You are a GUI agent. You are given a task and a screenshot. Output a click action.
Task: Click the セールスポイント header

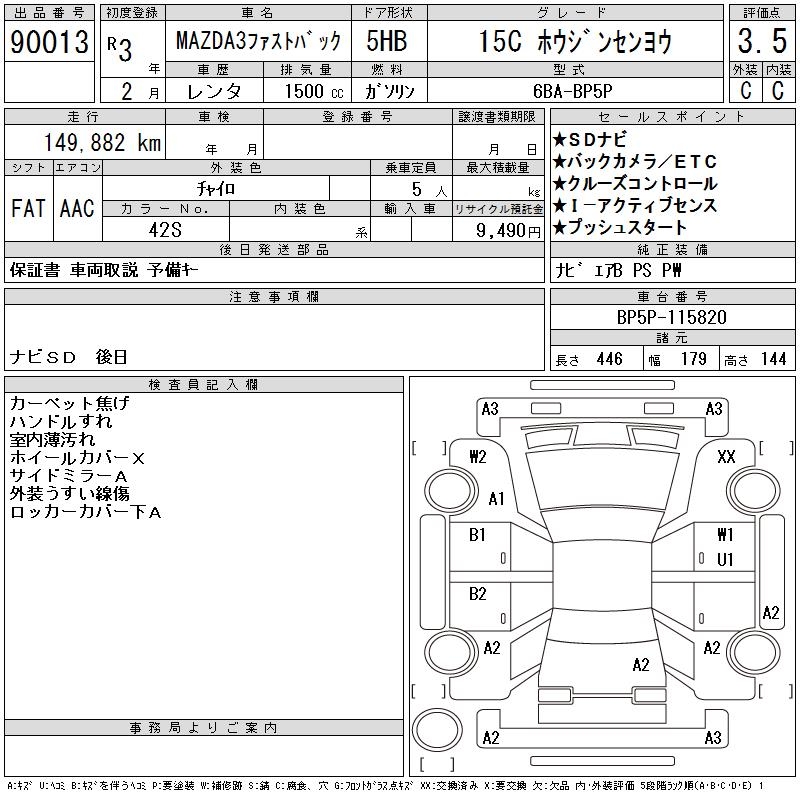point(672,117)
